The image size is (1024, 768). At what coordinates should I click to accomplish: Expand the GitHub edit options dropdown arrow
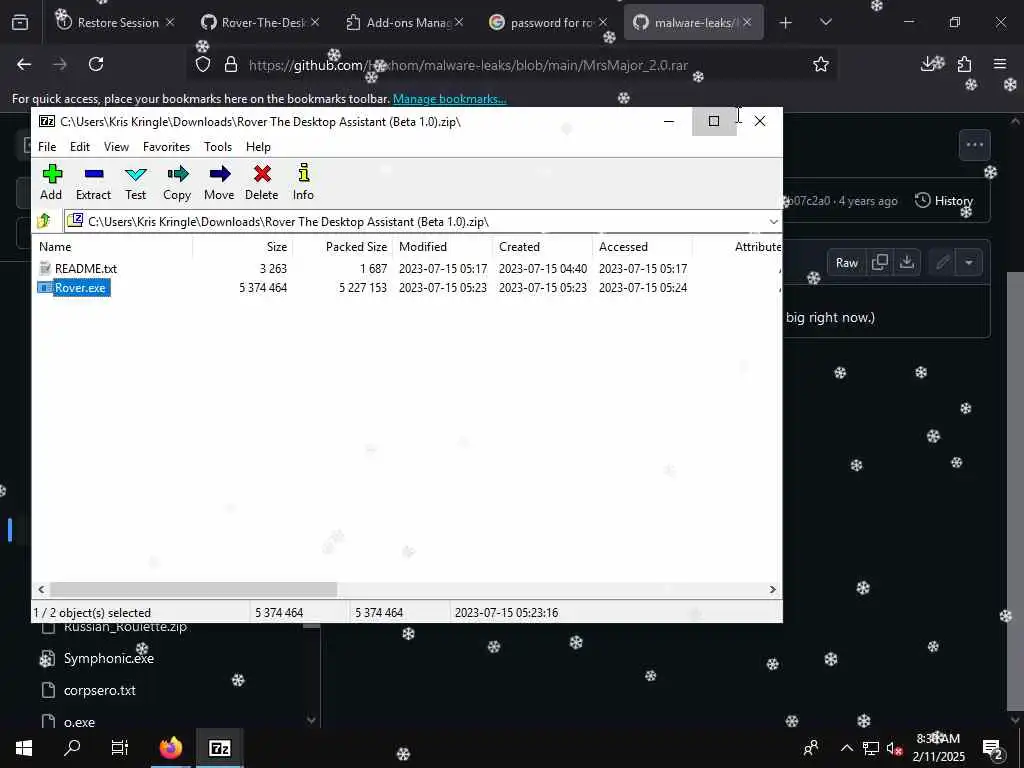pyautogui.click(x=968, y=263)
